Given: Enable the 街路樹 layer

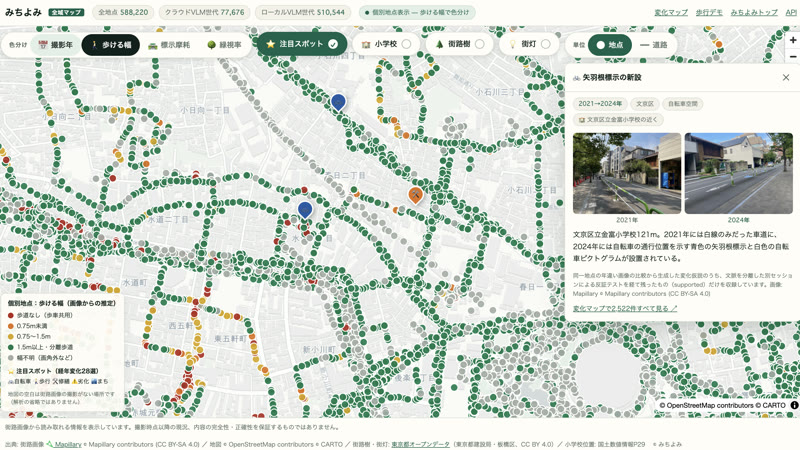Looking at the screenshot, I should [459, 44].
